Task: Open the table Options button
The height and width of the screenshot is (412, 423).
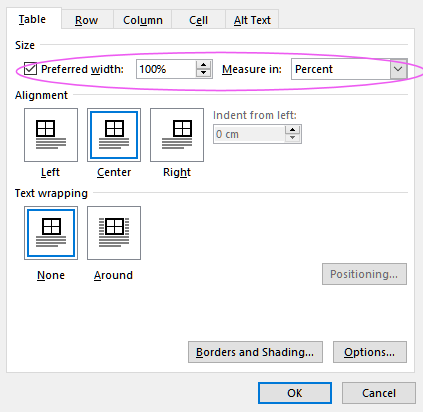Action: (370, 352)
